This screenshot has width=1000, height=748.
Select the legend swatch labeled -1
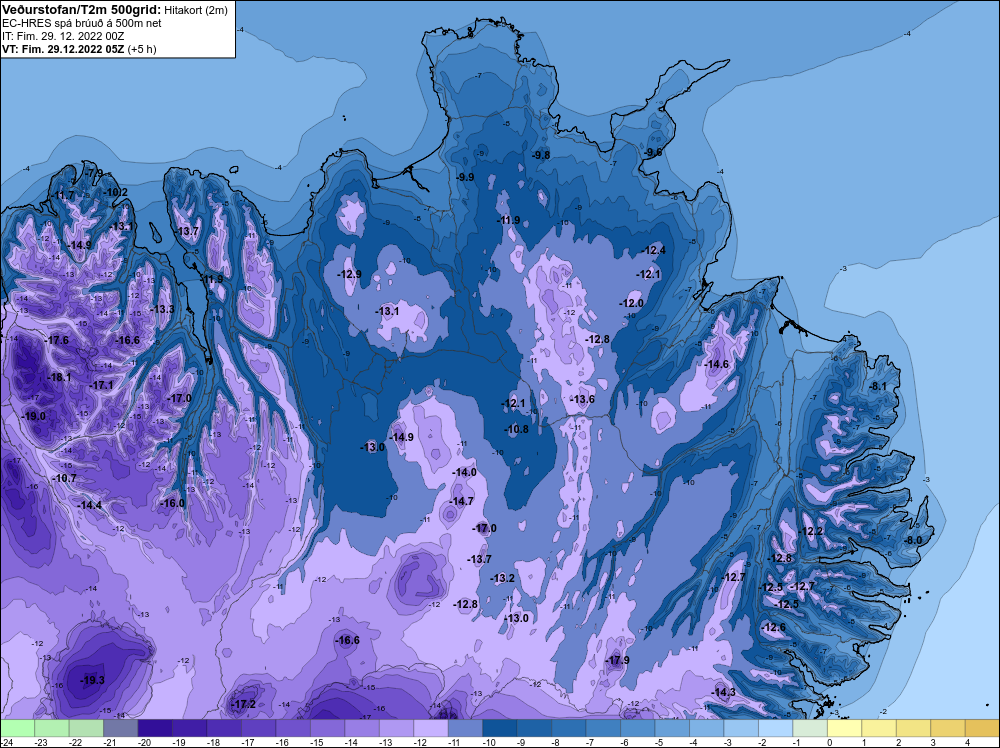pyautogui.click(x=810, y=728)
